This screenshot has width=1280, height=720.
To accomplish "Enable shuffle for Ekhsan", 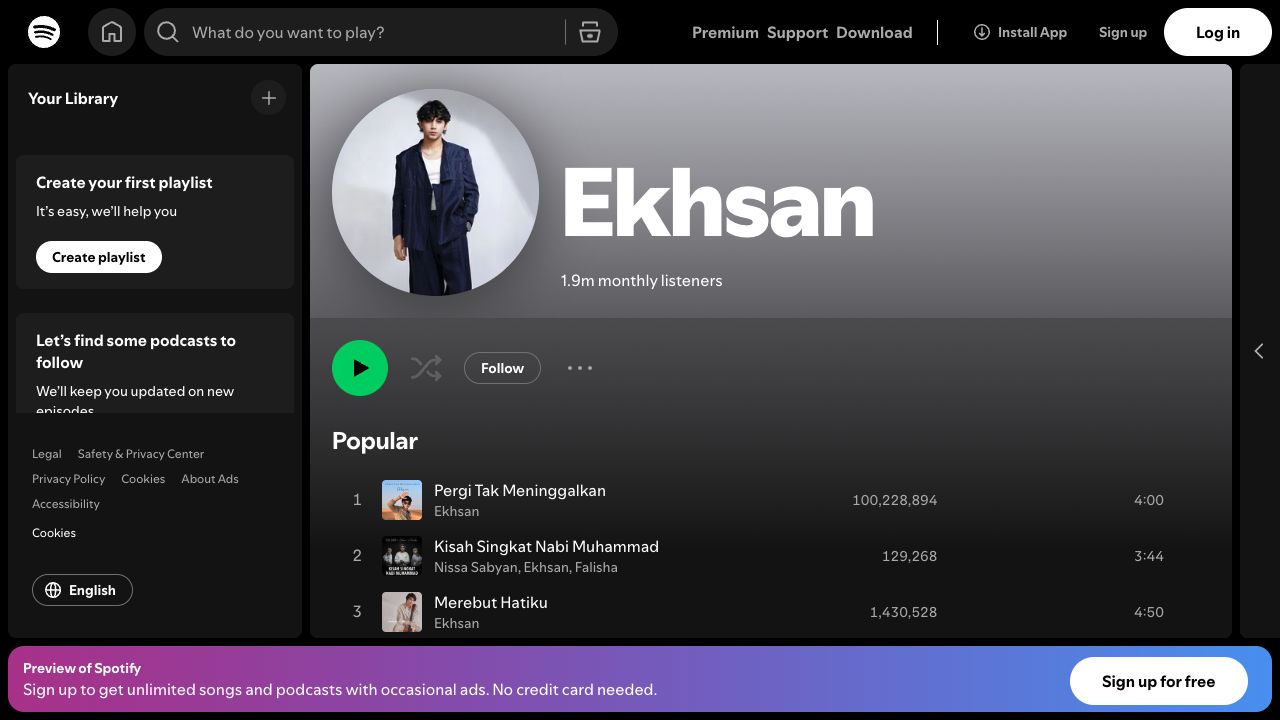I will (426, 368).
